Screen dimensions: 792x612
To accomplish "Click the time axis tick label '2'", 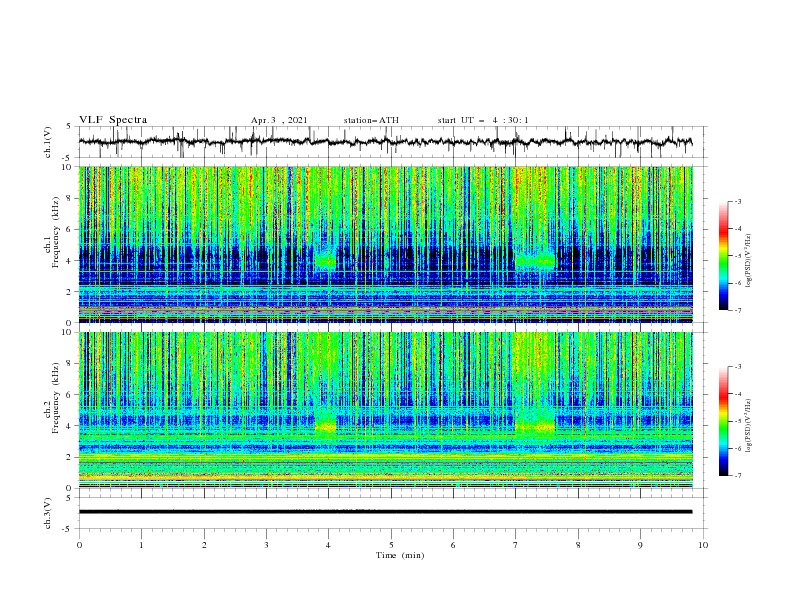I will click(x=204, y=545).
